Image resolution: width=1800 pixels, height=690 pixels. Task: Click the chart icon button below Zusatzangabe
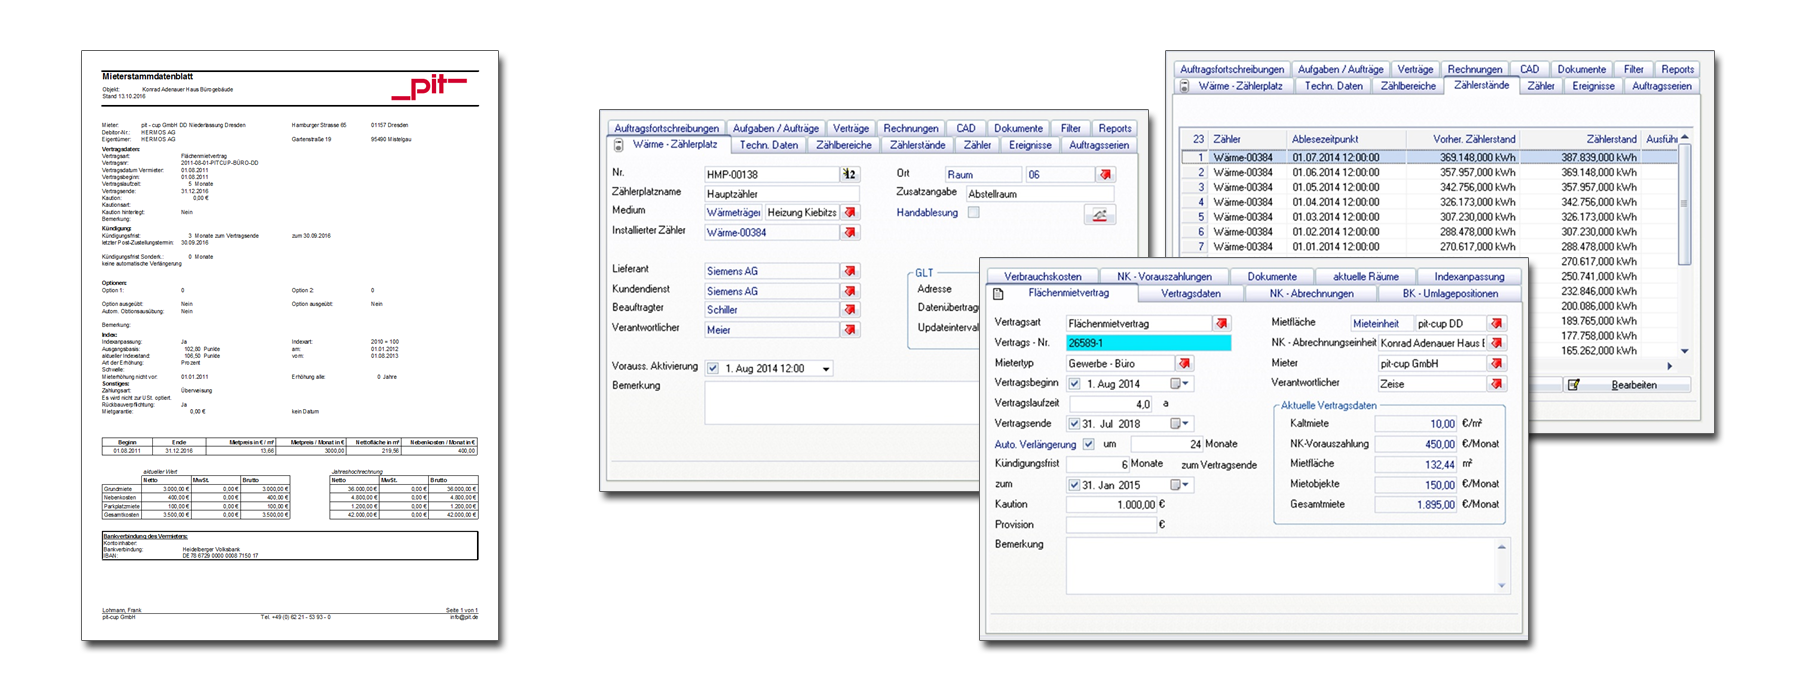click(x=1099, y=215)
